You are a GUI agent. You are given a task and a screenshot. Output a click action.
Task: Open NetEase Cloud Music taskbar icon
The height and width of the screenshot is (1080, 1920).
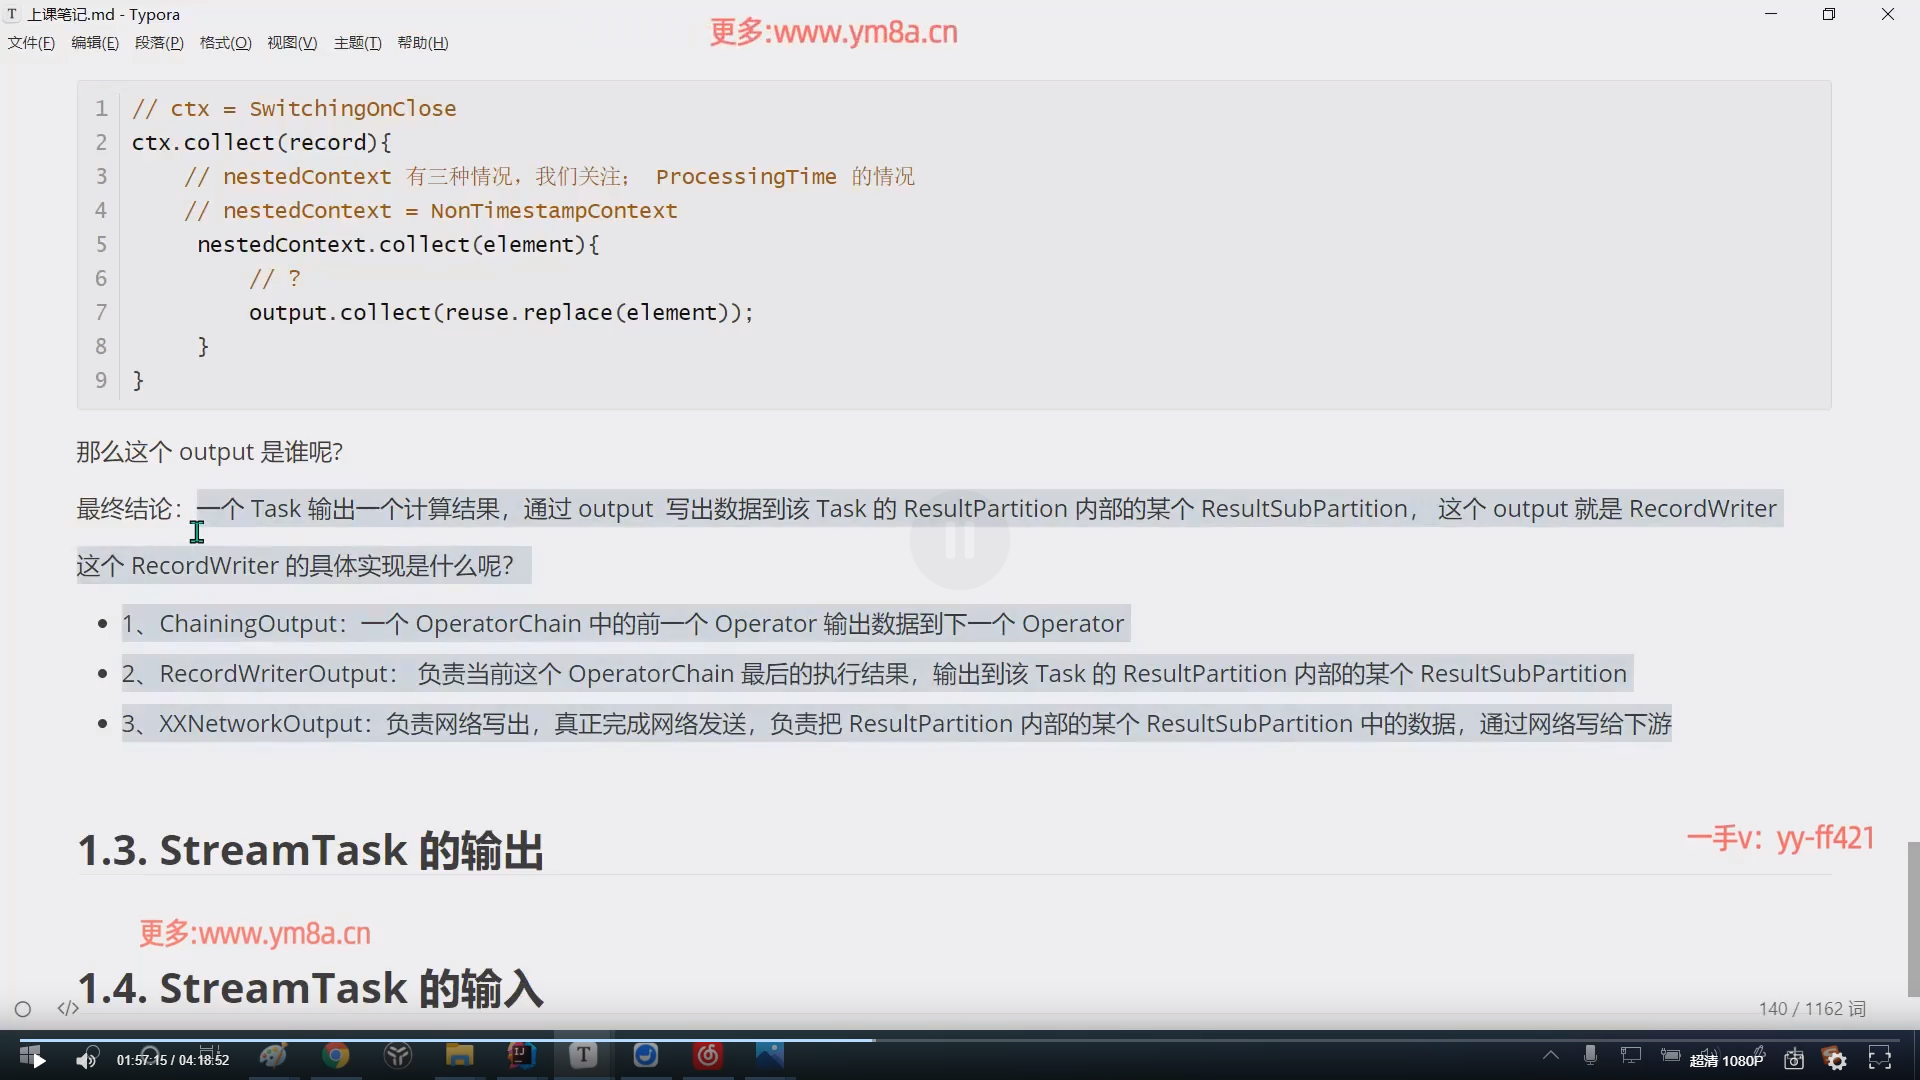point(708,1055)
